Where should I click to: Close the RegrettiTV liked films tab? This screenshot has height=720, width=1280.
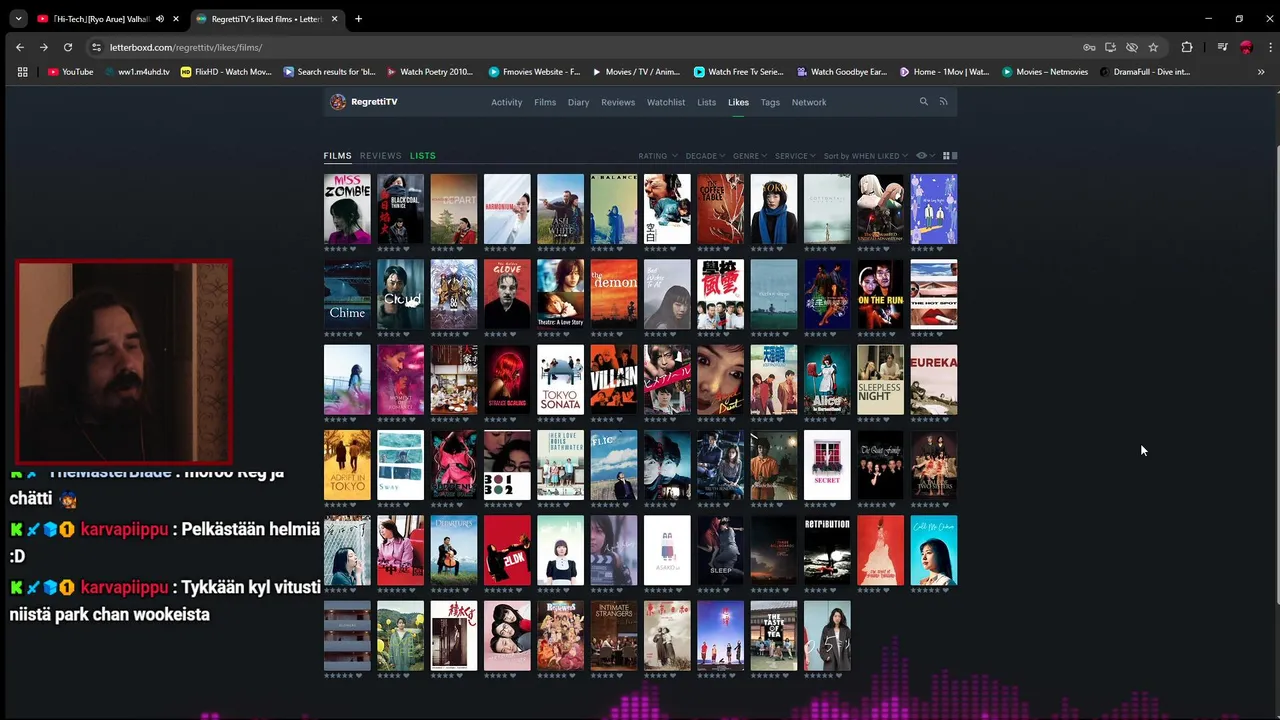[334, 18]
